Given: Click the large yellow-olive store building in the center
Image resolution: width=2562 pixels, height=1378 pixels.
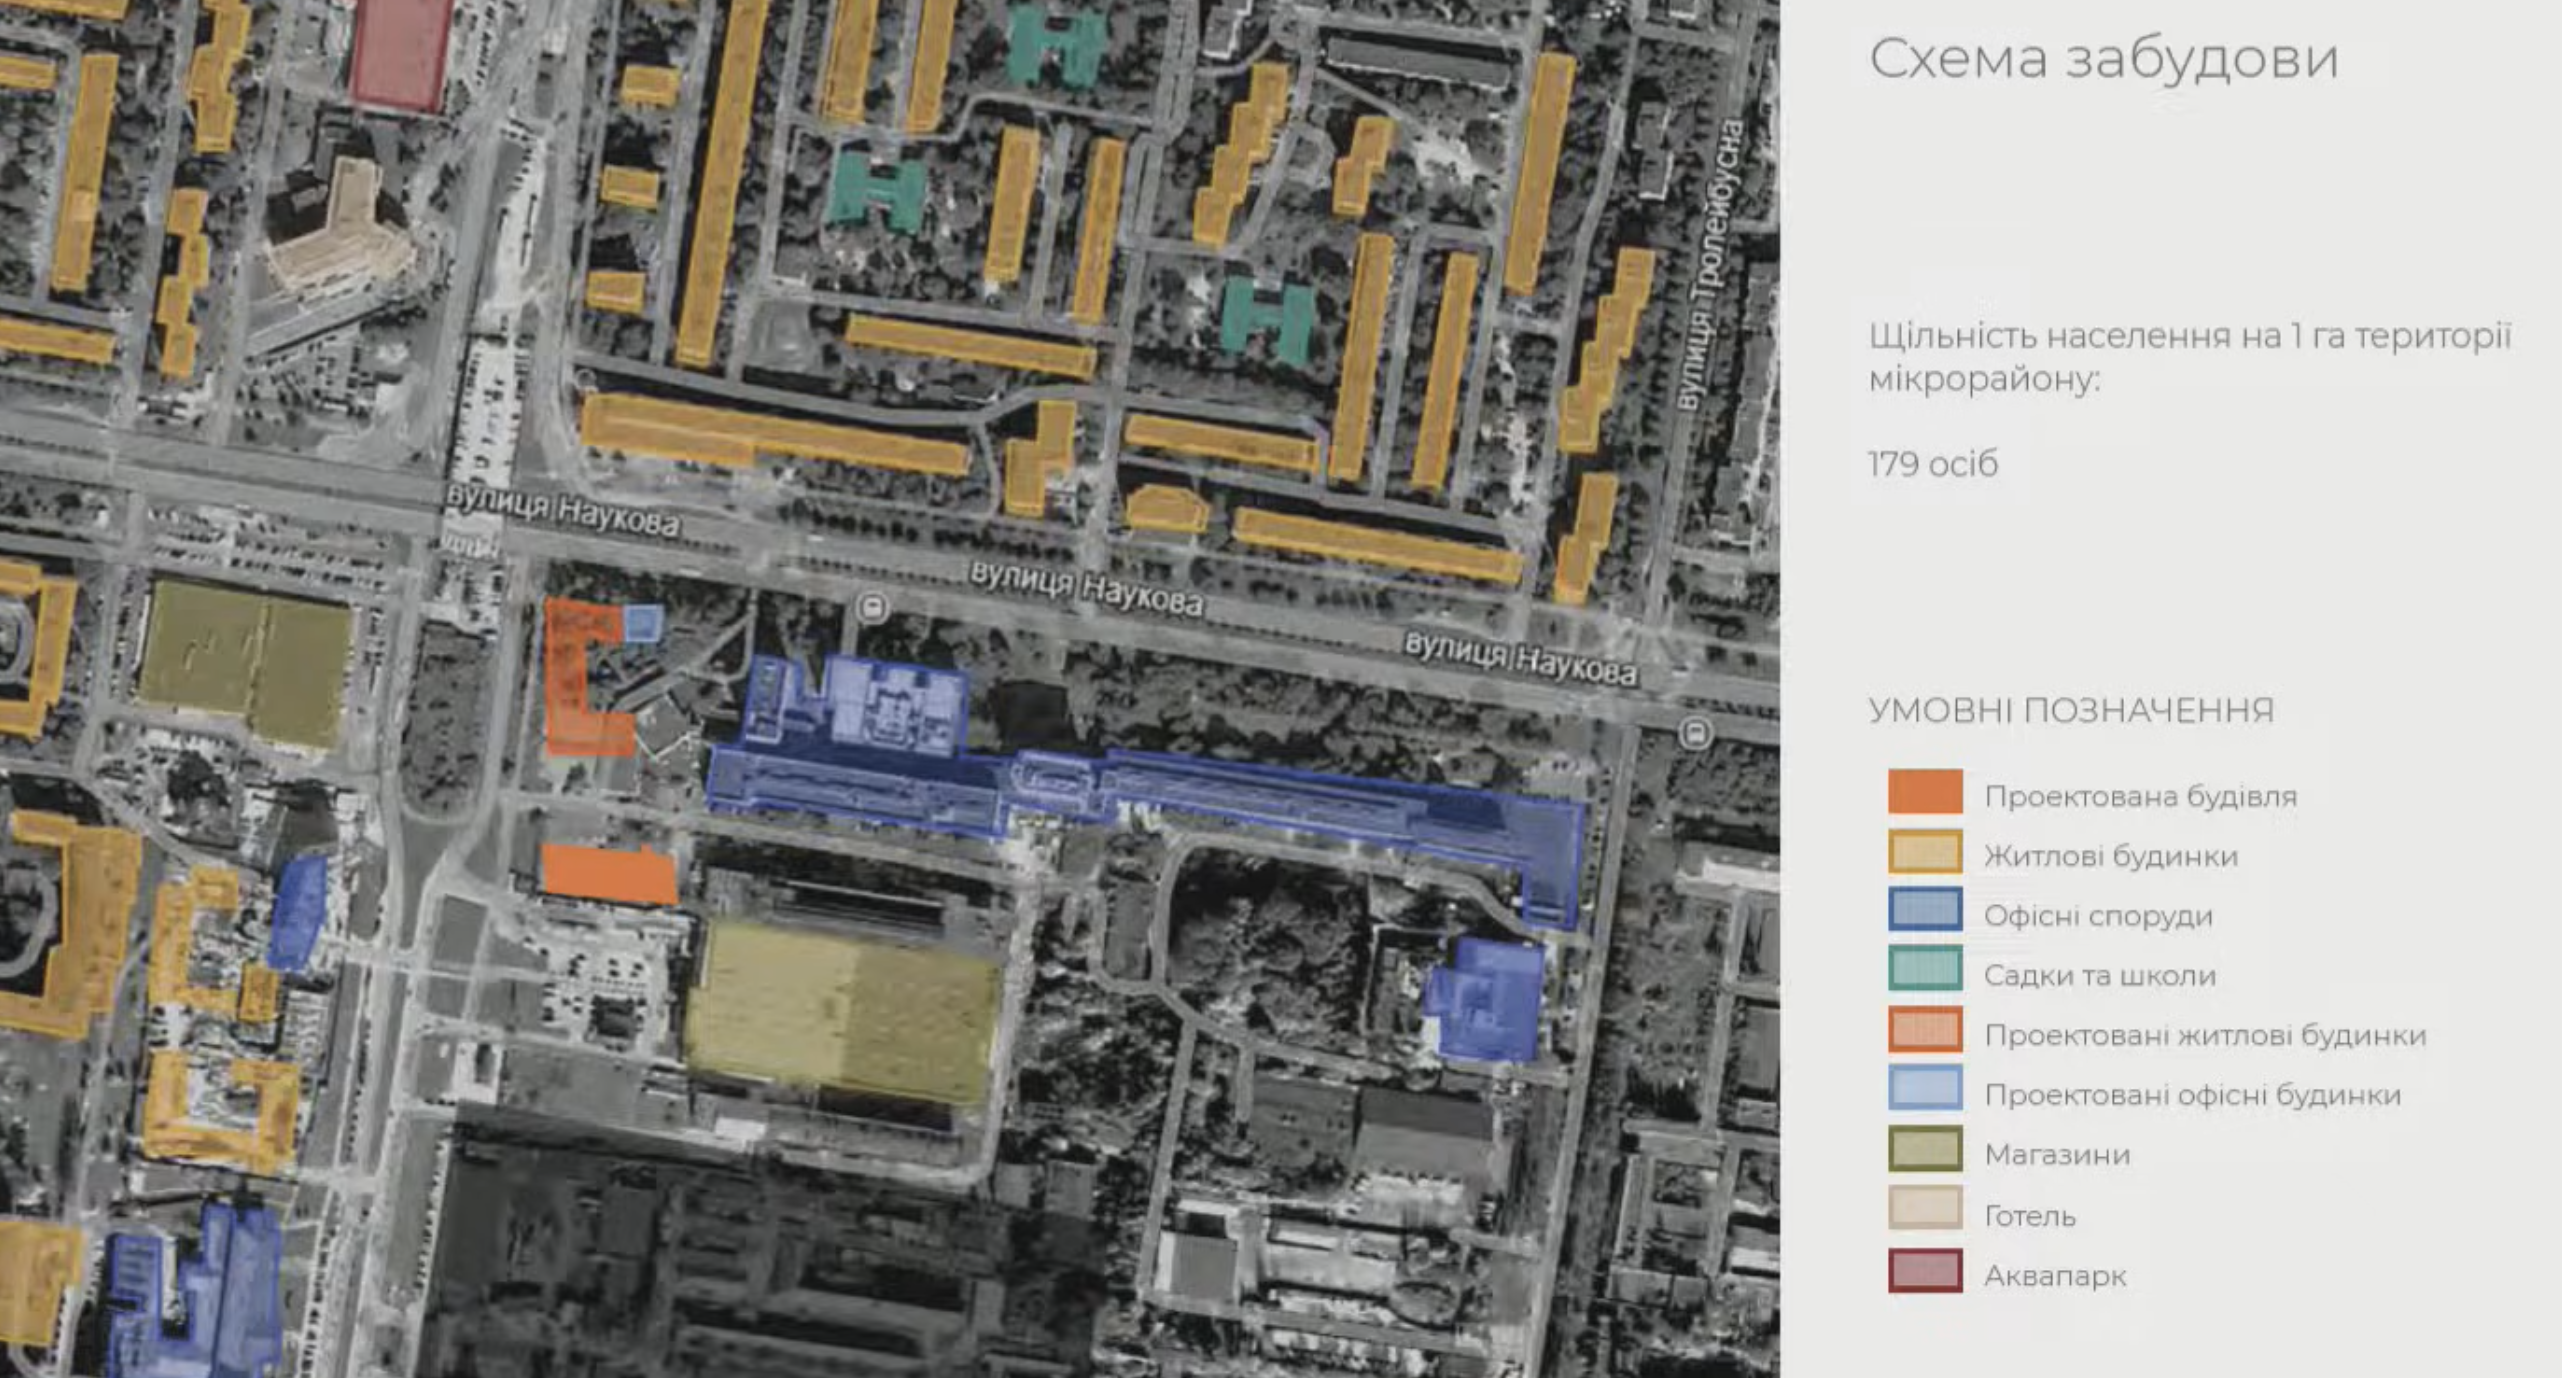Looking at the screenshot, I should pos(842,1010).
